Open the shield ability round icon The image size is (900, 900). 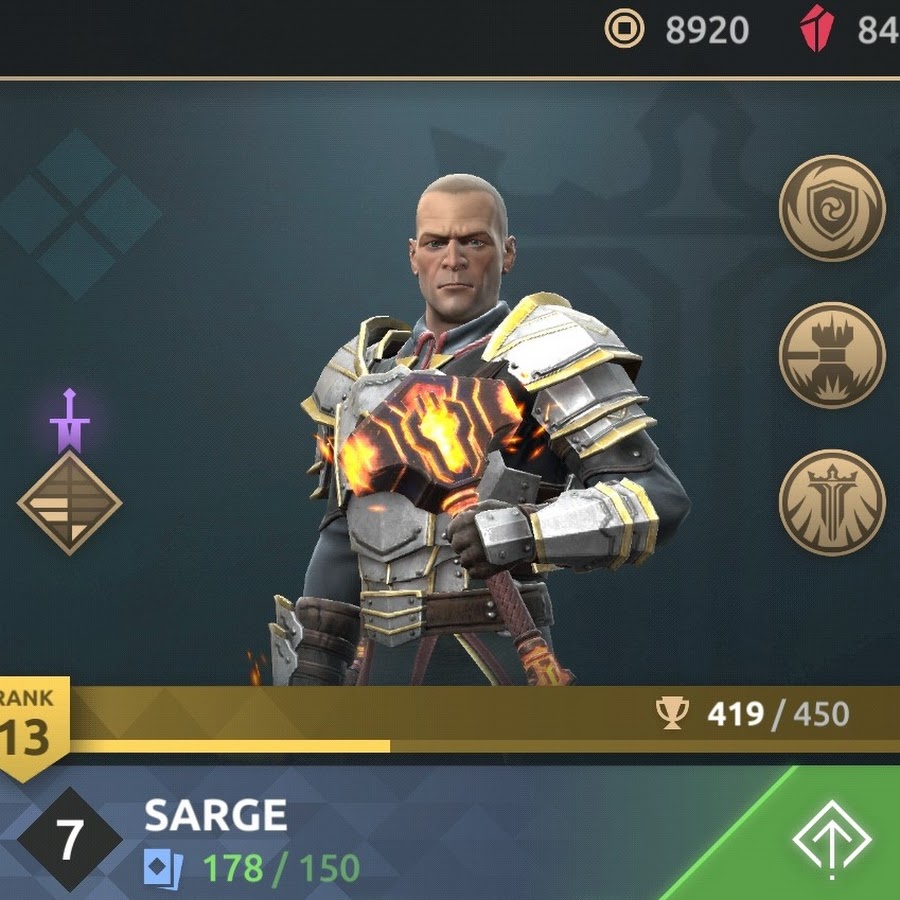coord(832,208)
